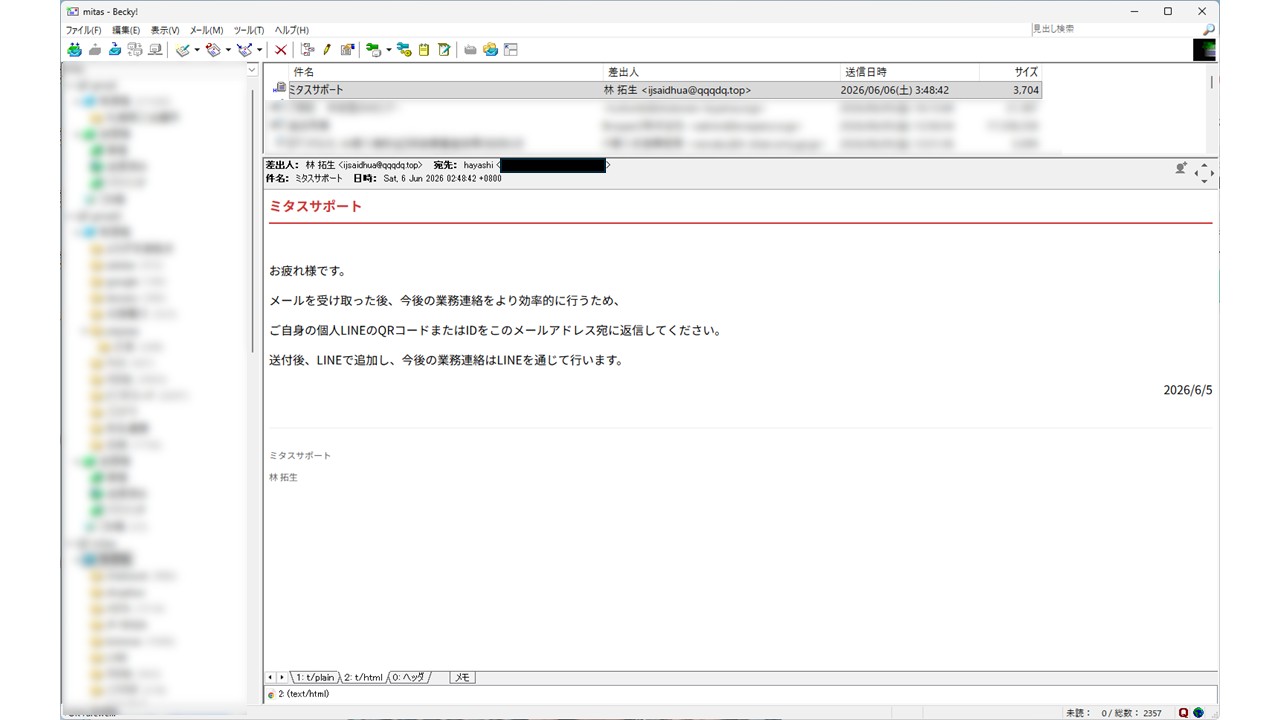Sort the list by the 送信日時 column
Image resolution: width=1280 pixels, height=720 pixels.
910,72
